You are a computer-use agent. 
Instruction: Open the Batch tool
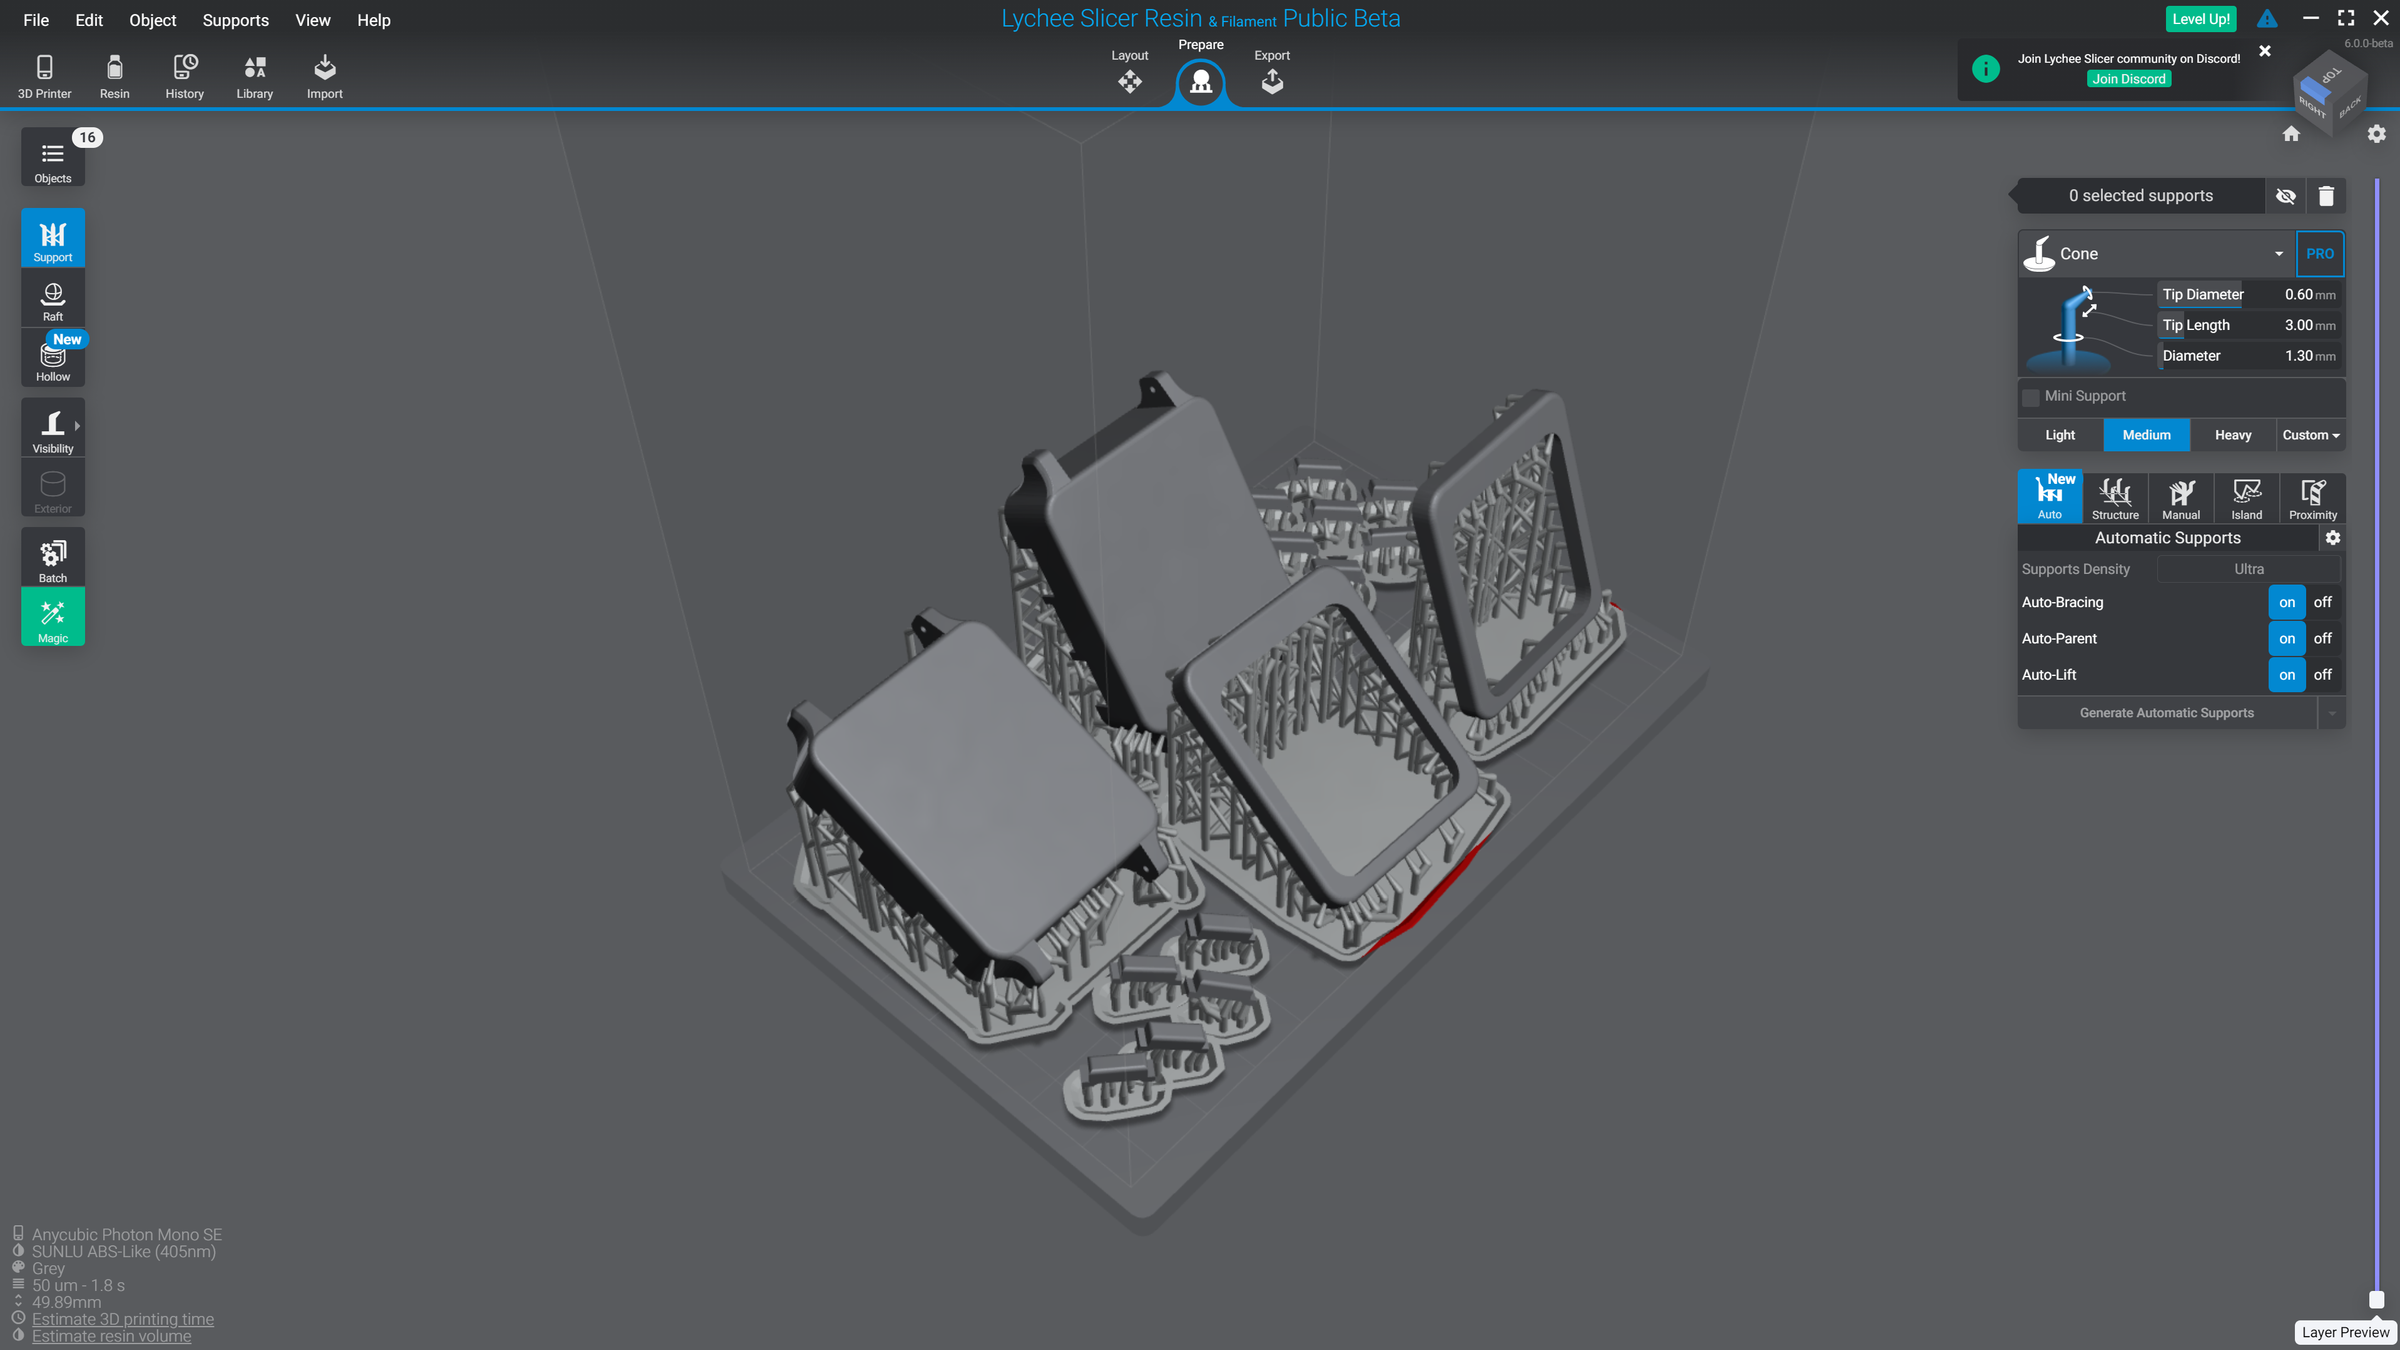[52, 559]
